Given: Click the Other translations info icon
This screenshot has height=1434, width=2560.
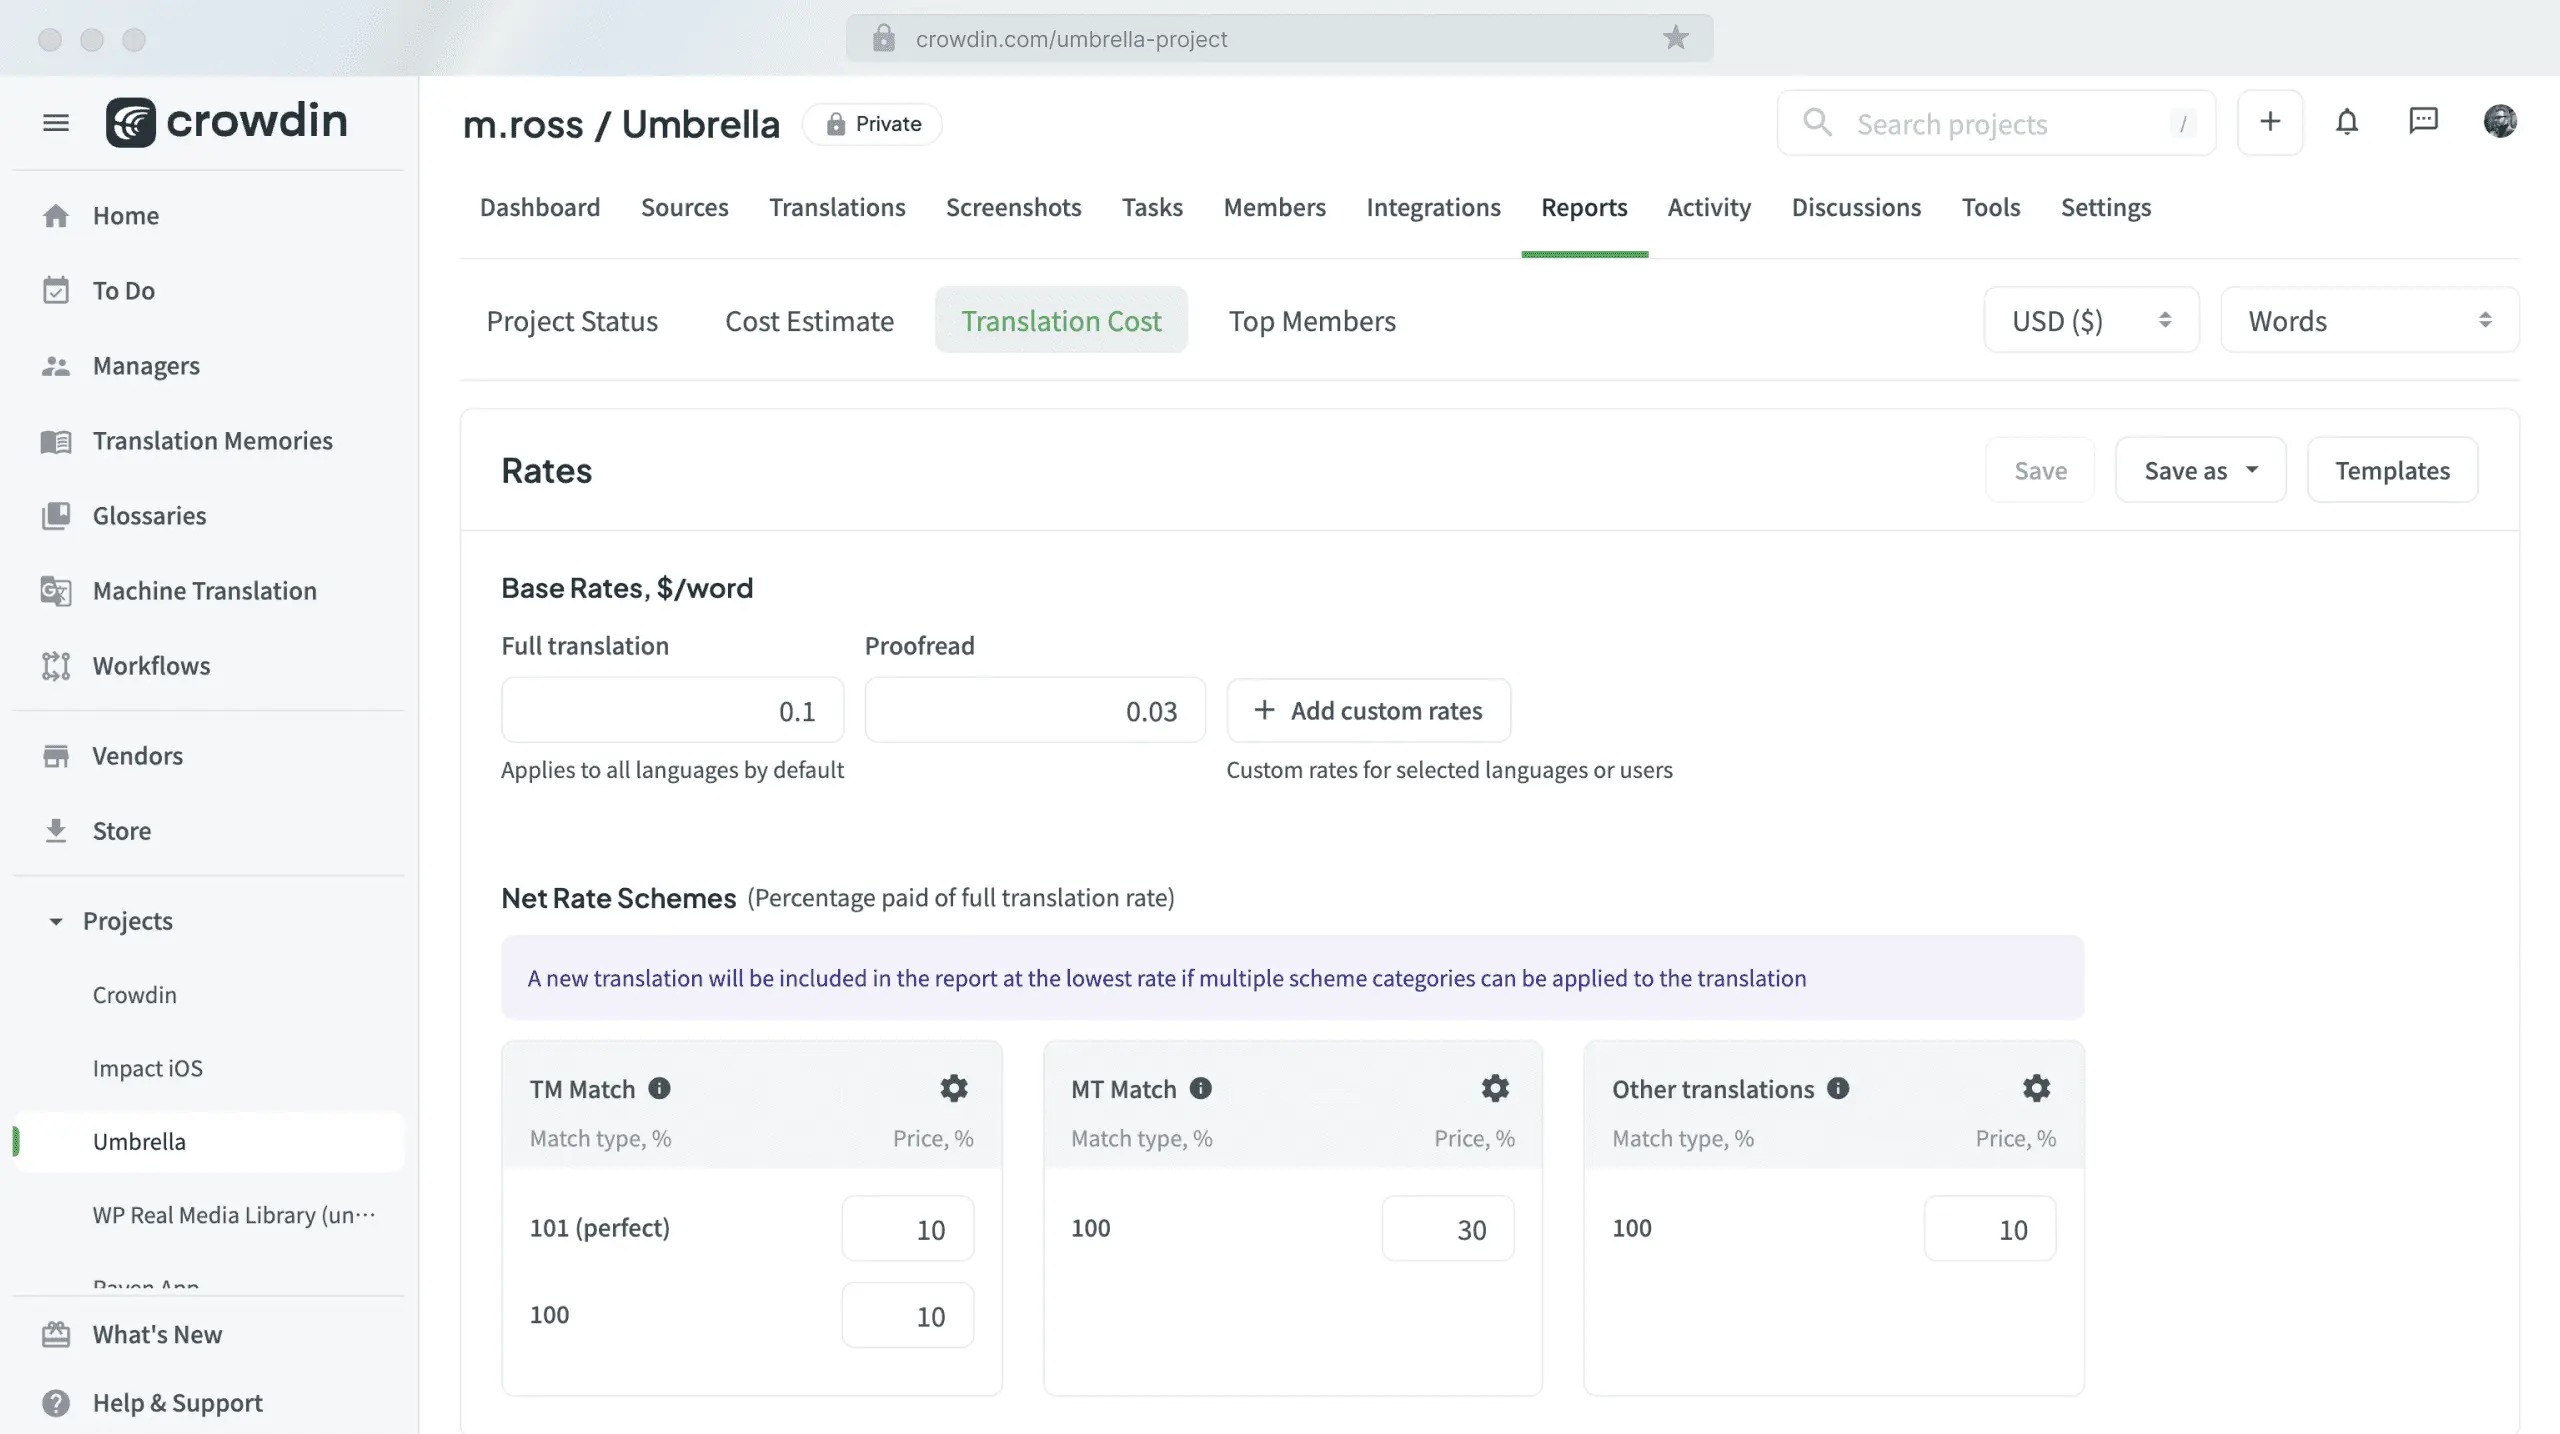Looking at the screenshot, I should coord(1839,1088).
